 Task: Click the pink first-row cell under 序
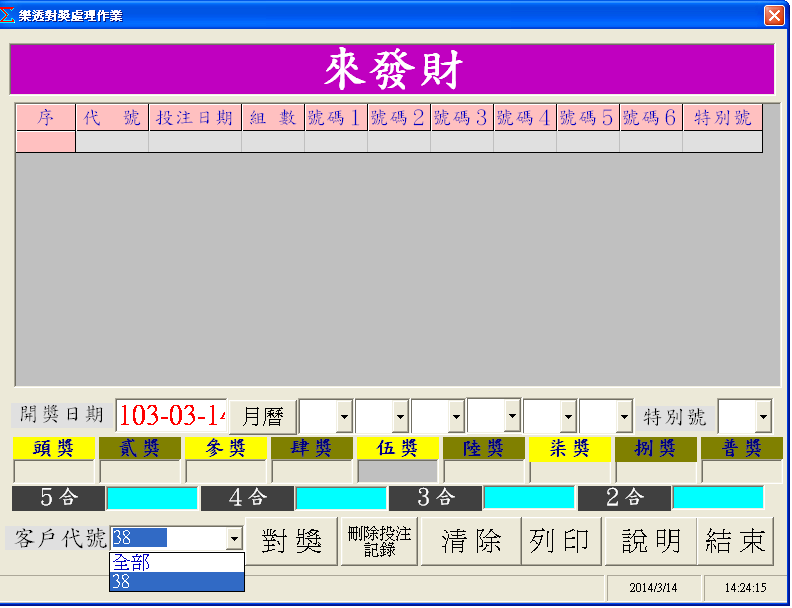45,142
